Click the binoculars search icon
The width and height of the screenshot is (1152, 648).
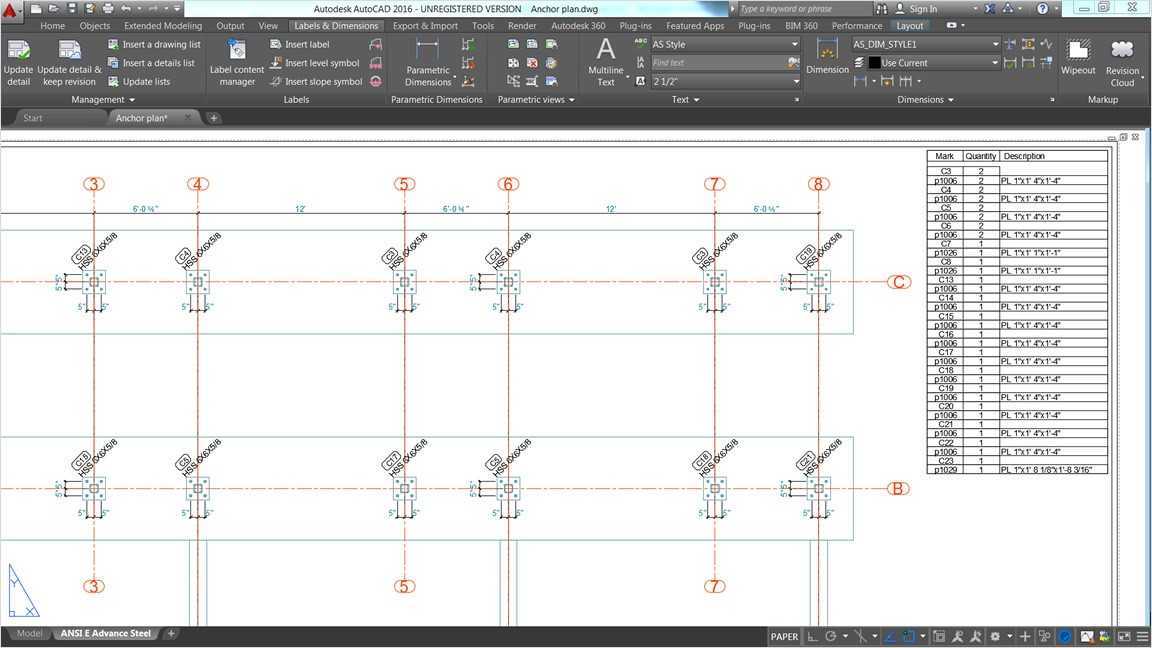[x=882, y=9]
